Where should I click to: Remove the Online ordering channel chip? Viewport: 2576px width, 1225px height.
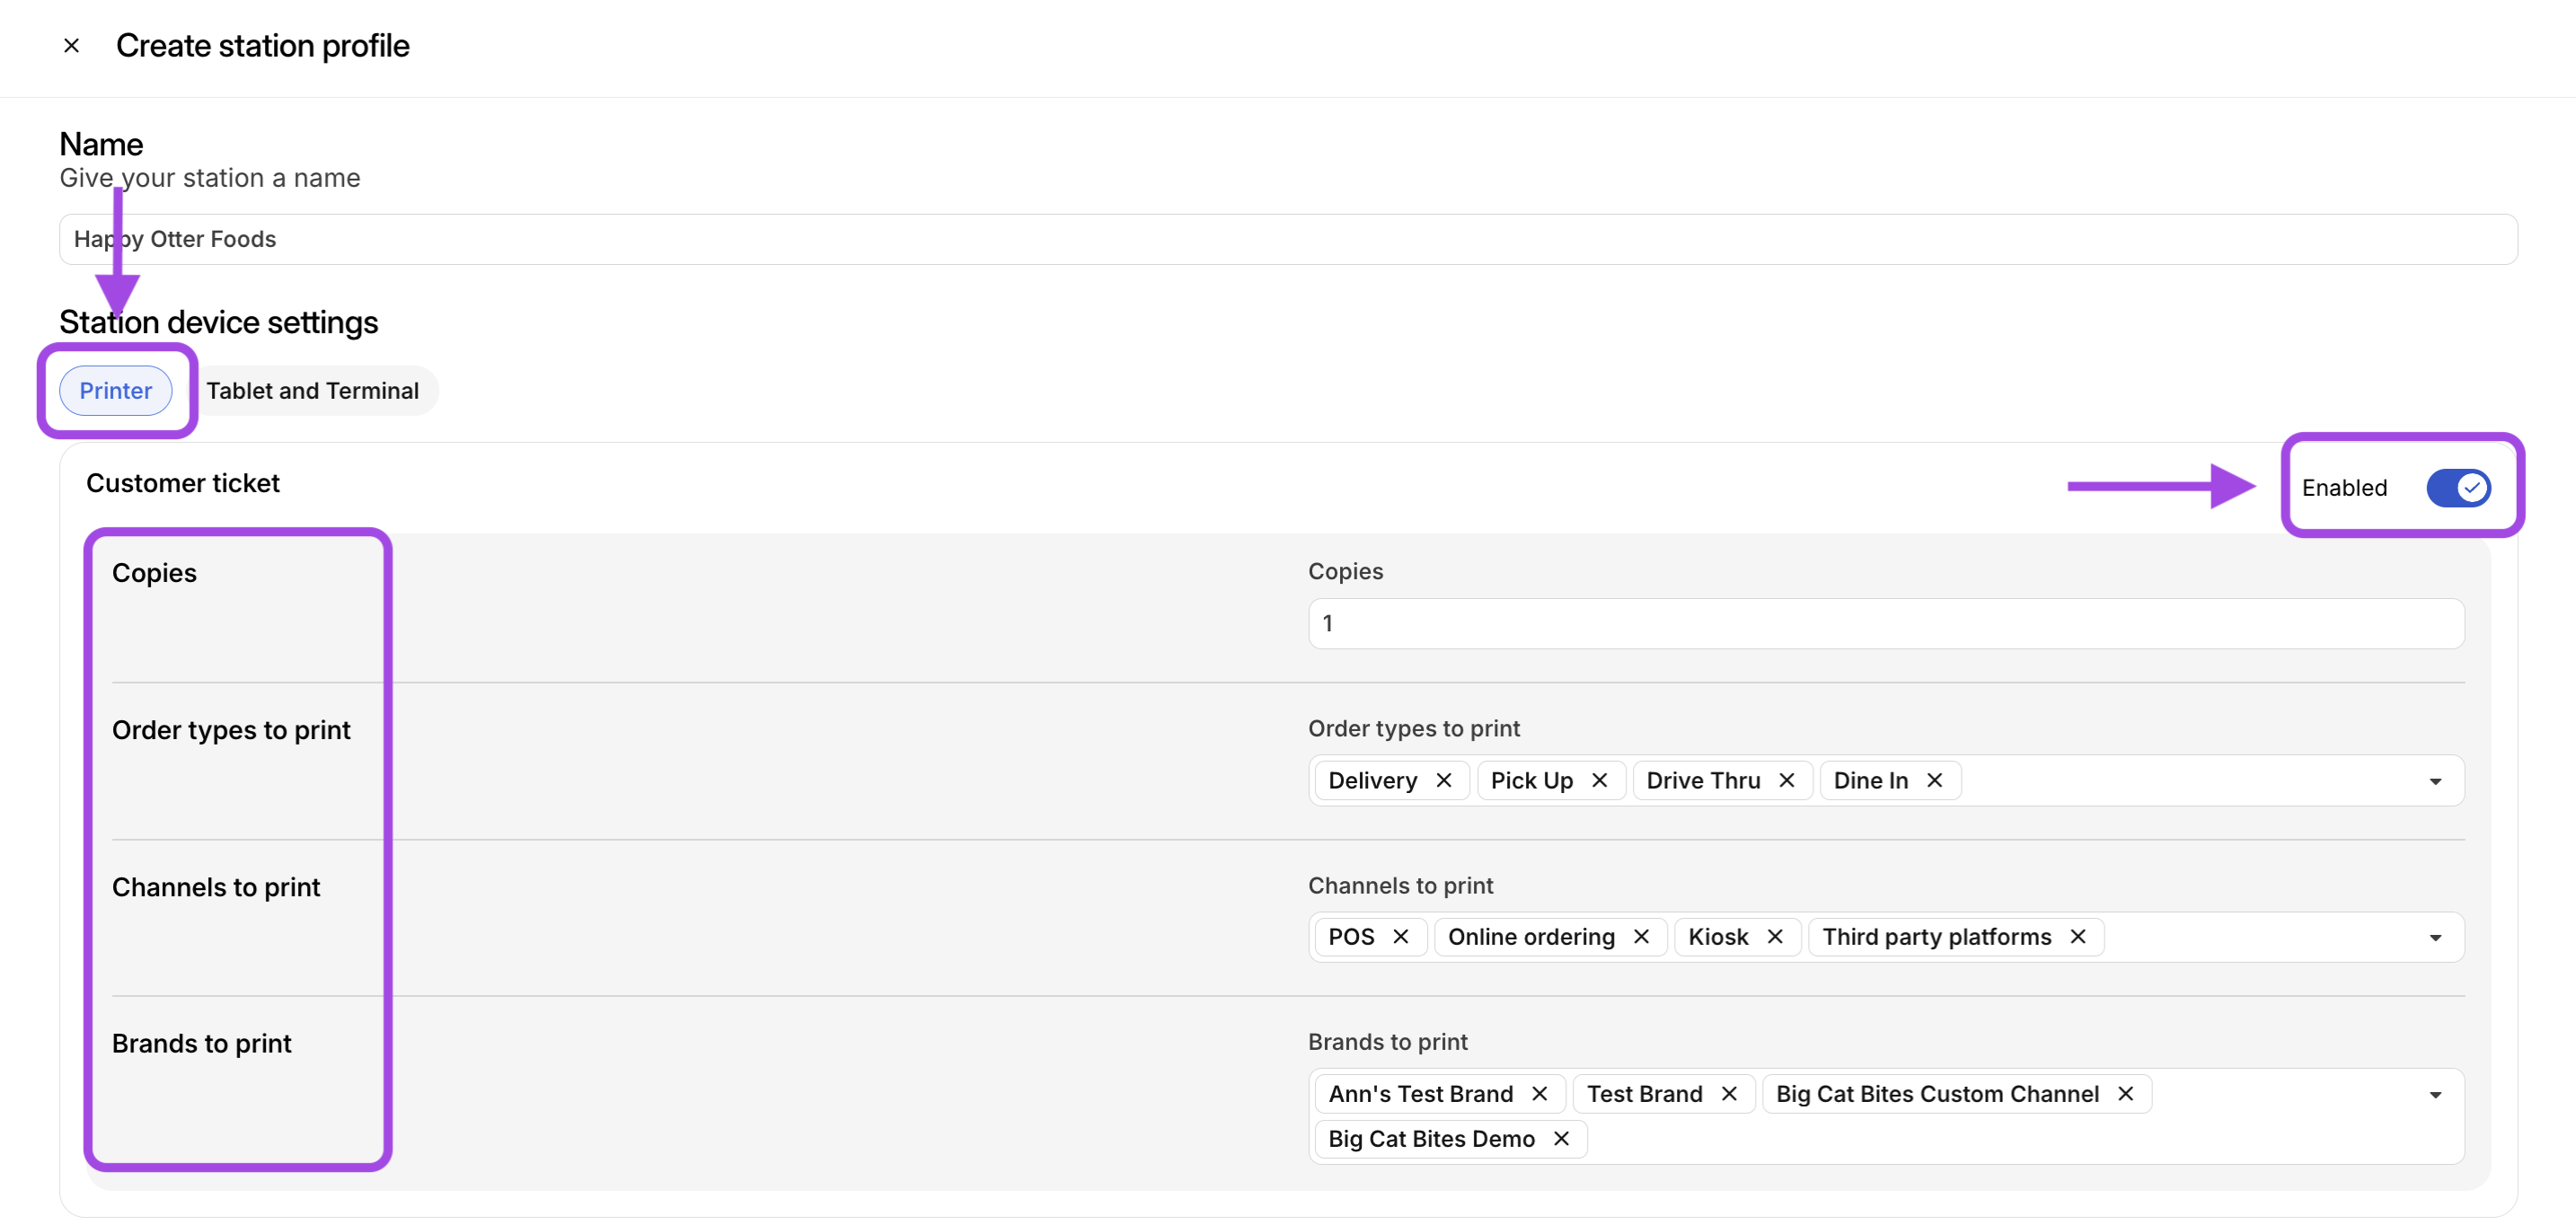pos(1642,937)
